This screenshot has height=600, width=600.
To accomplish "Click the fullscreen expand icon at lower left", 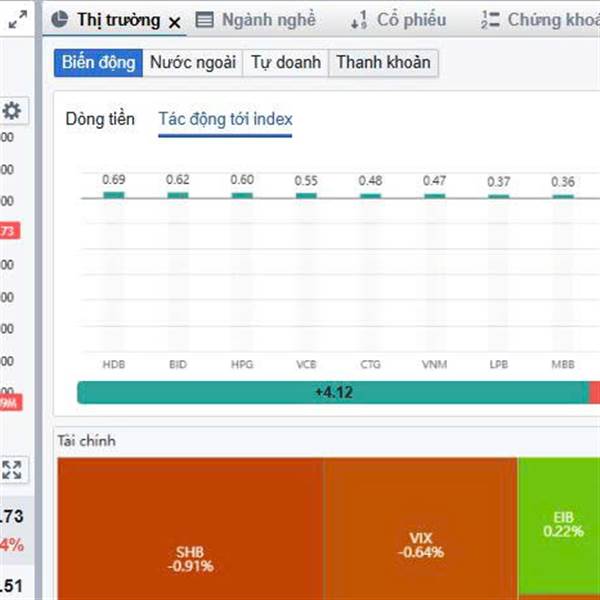I will 12,470.
